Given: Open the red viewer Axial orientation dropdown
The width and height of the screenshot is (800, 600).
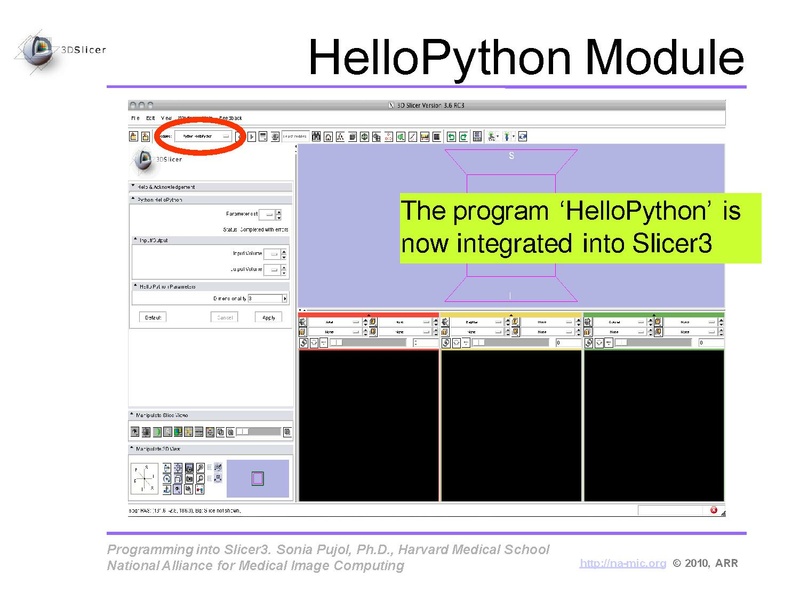Looking at the screenshot, I should click(x=335, y=322).
